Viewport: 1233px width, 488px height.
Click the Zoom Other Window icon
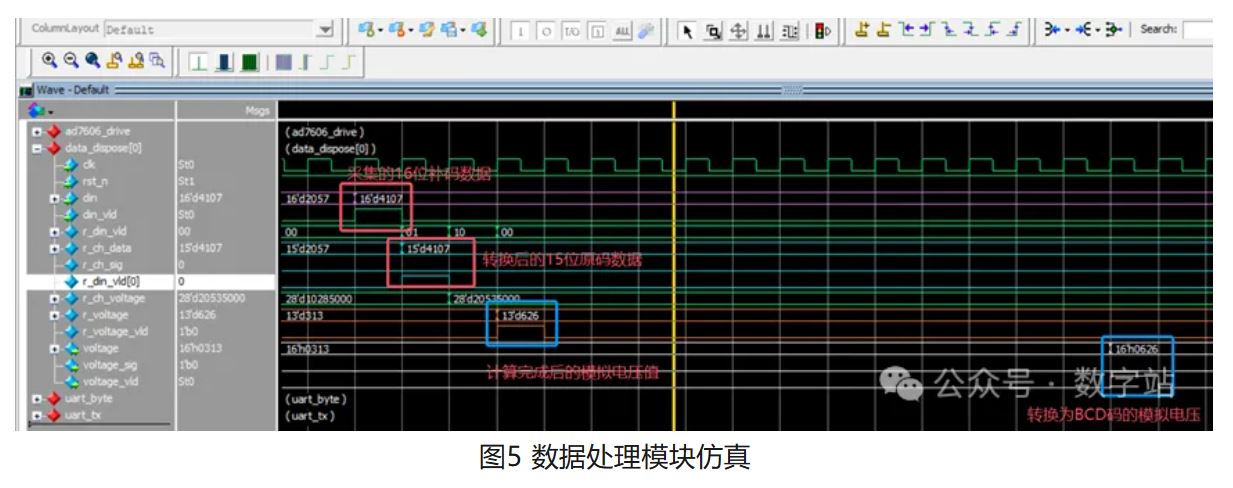pos(157,62)
